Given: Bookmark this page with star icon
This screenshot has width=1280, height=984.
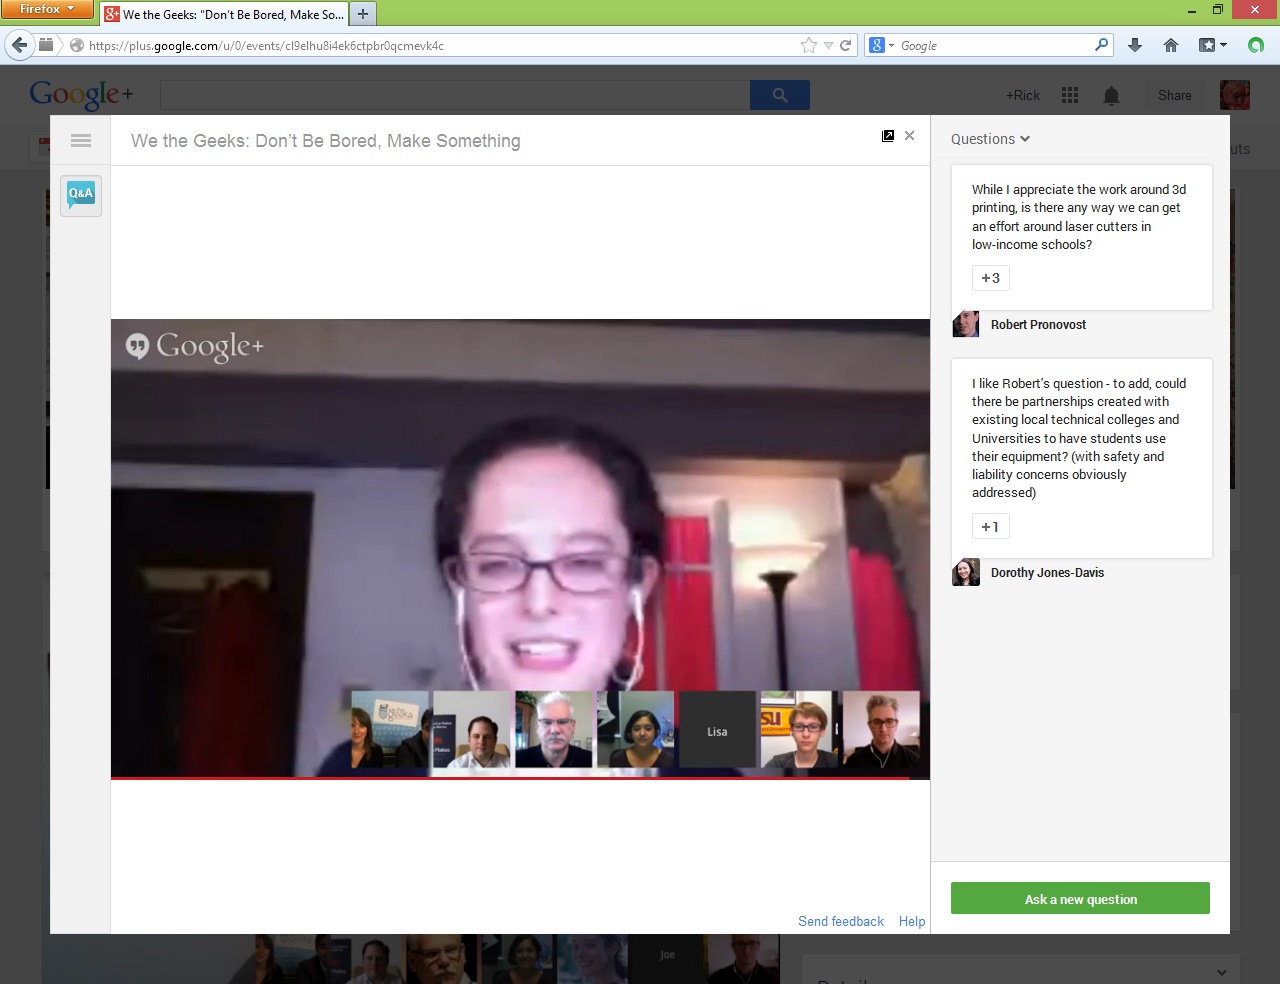Looking at the screenshot, I should point(808,45).
